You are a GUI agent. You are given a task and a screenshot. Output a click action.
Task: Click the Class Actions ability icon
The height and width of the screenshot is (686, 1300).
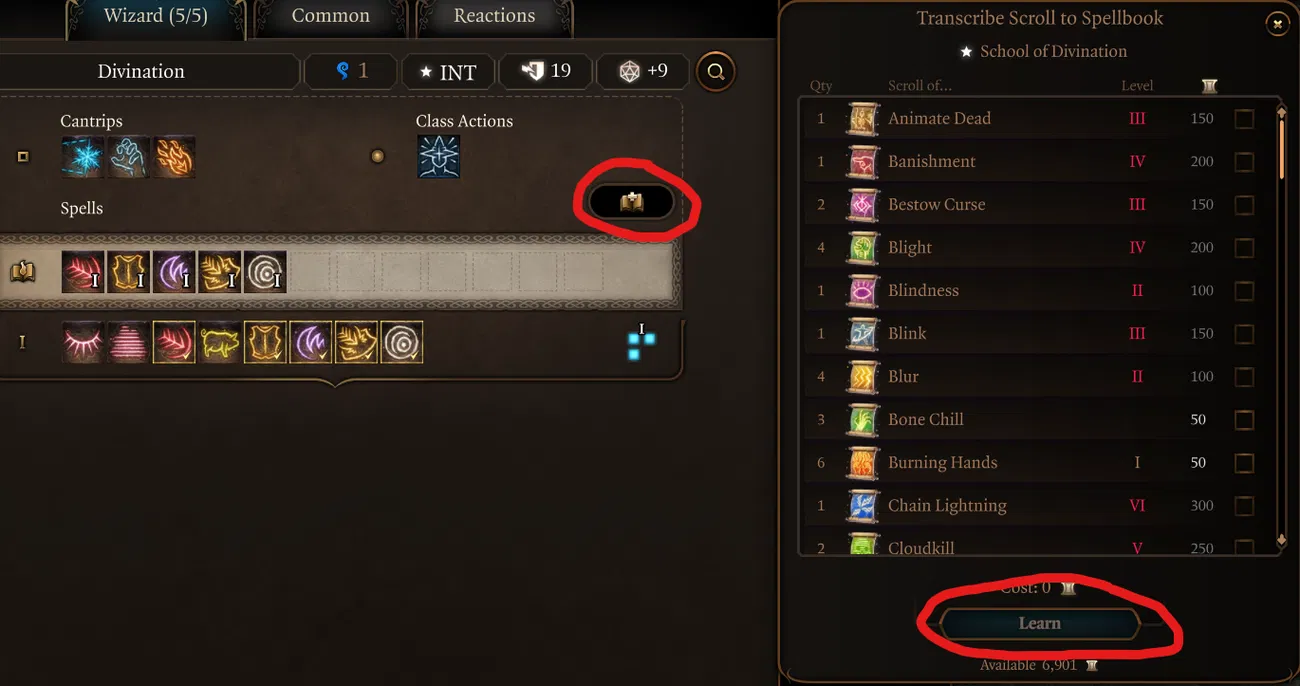pos(438,157)
